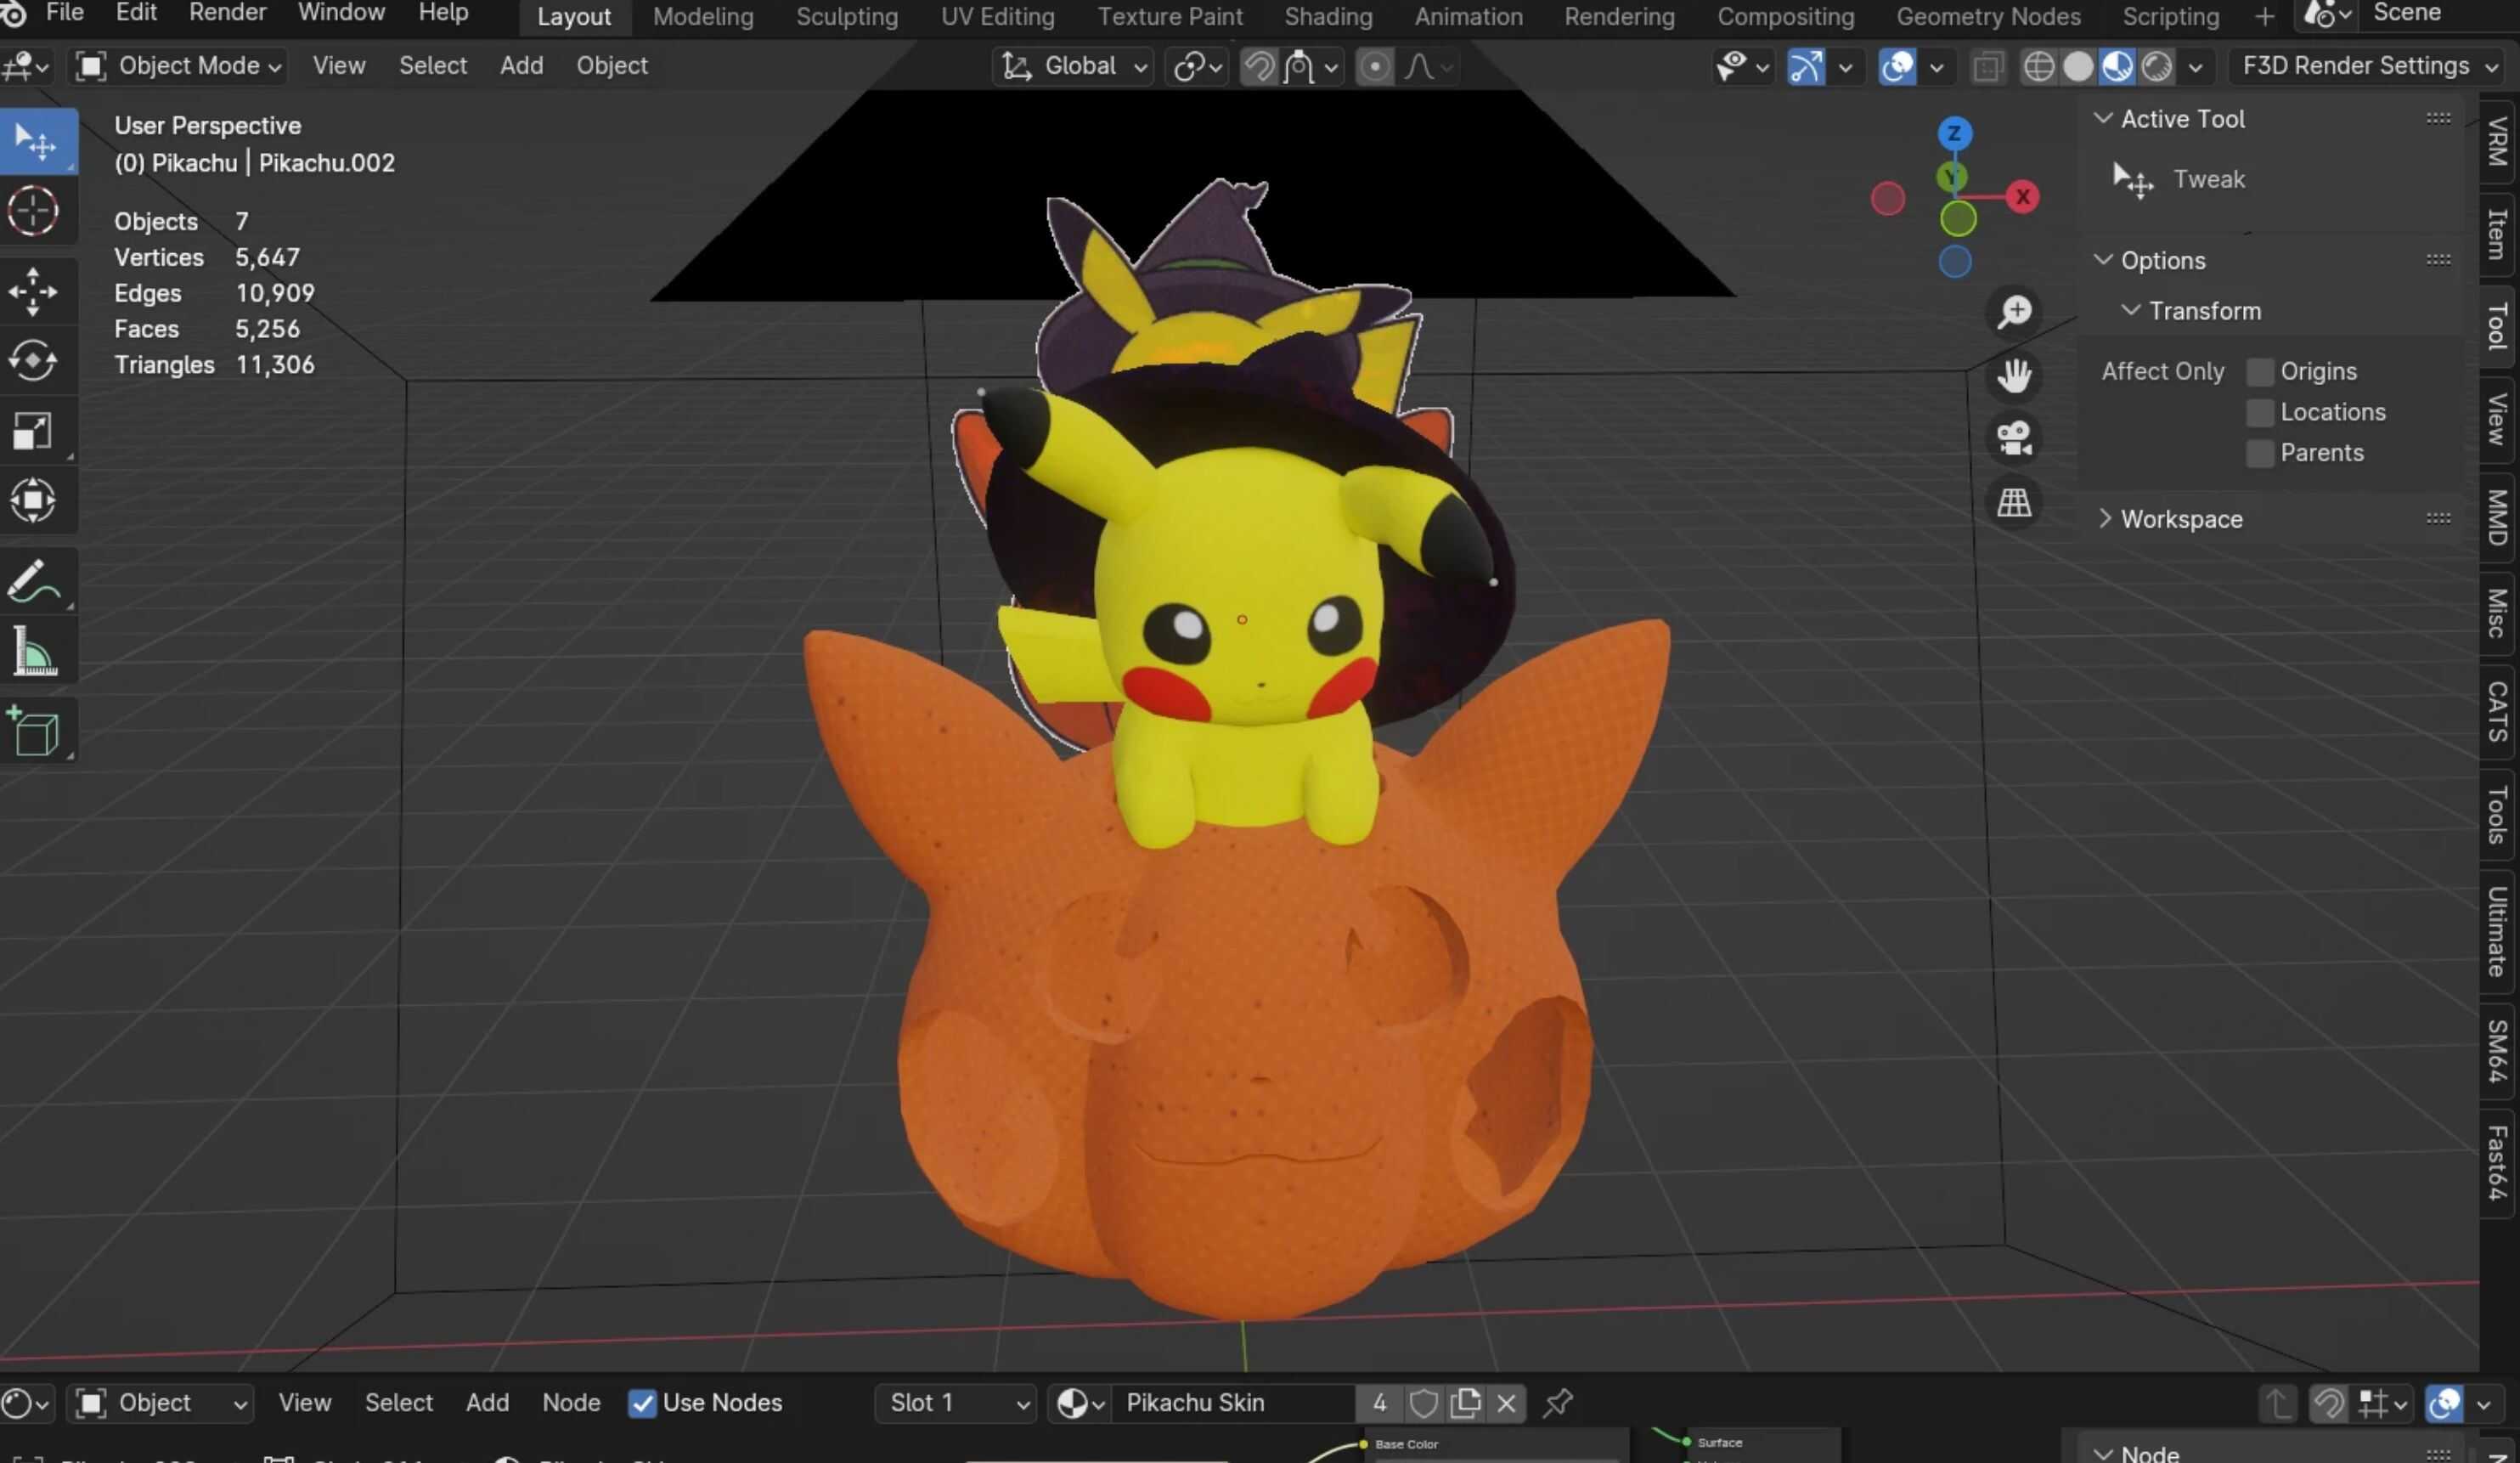Open the File menu
Image resolution: width=2520 pixels, height=1463 pixels.
(x=65, y=13)
